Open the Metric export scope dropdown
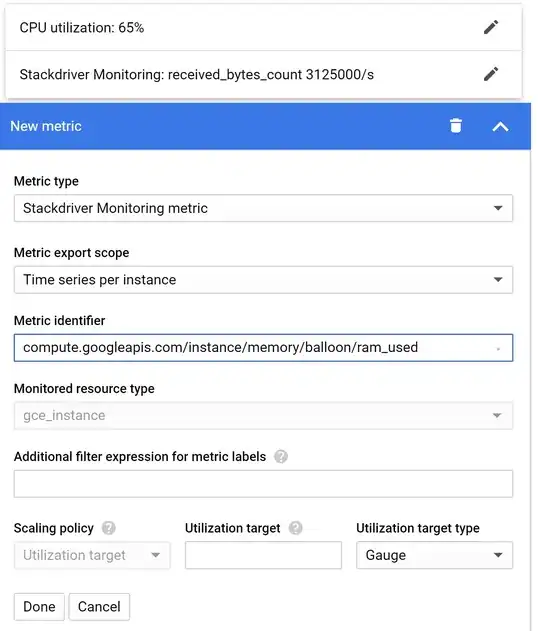540x631 pixels. pyautogui.click(x=263, y=280)
